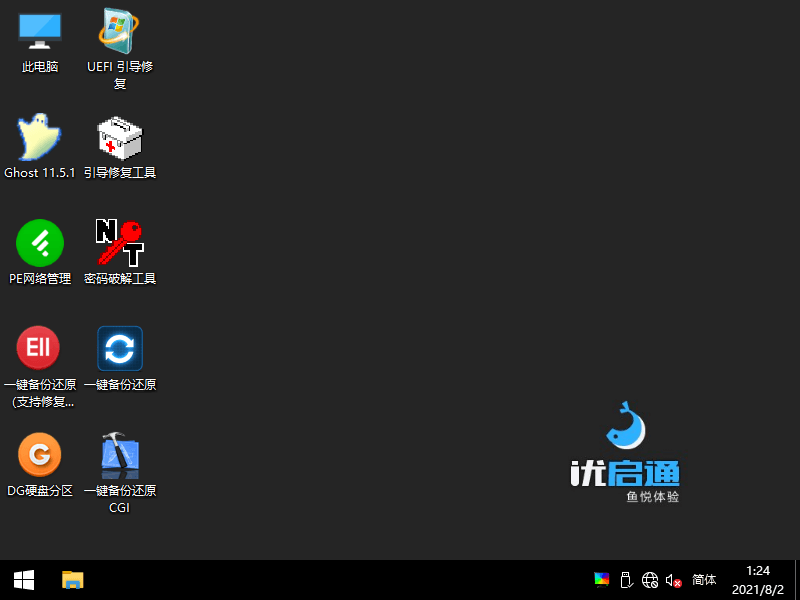This screenshot has height=600, width=800.
Task: Select red EII 一键备份还原(支持修复) icon
Action: click(x=38, y=348)
